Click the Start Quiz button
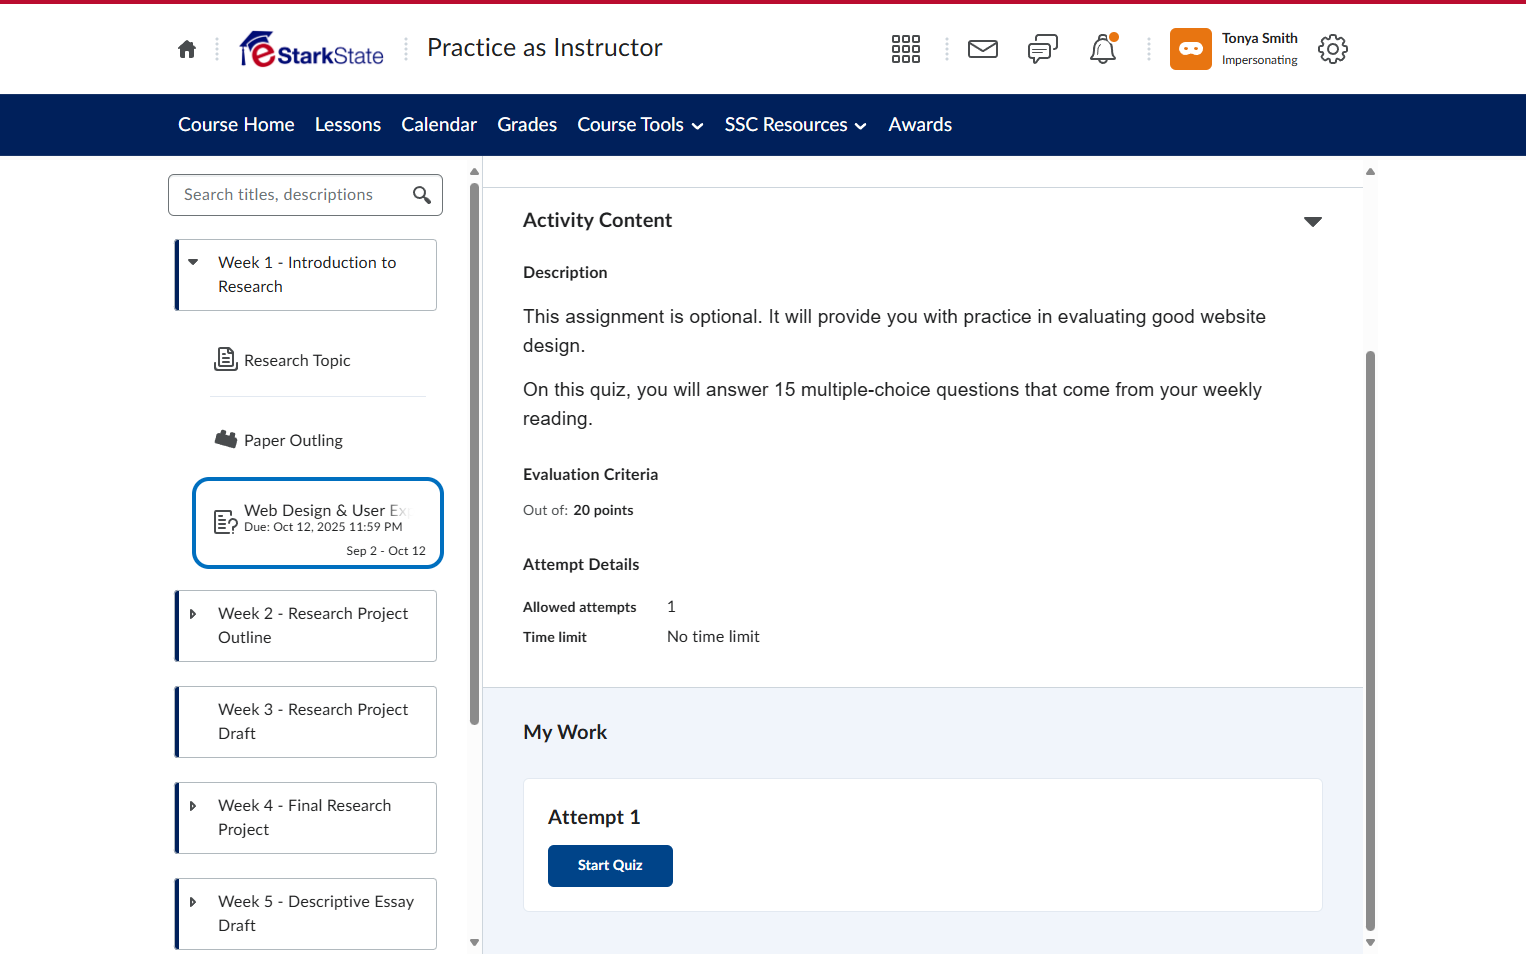 [610, 866]
